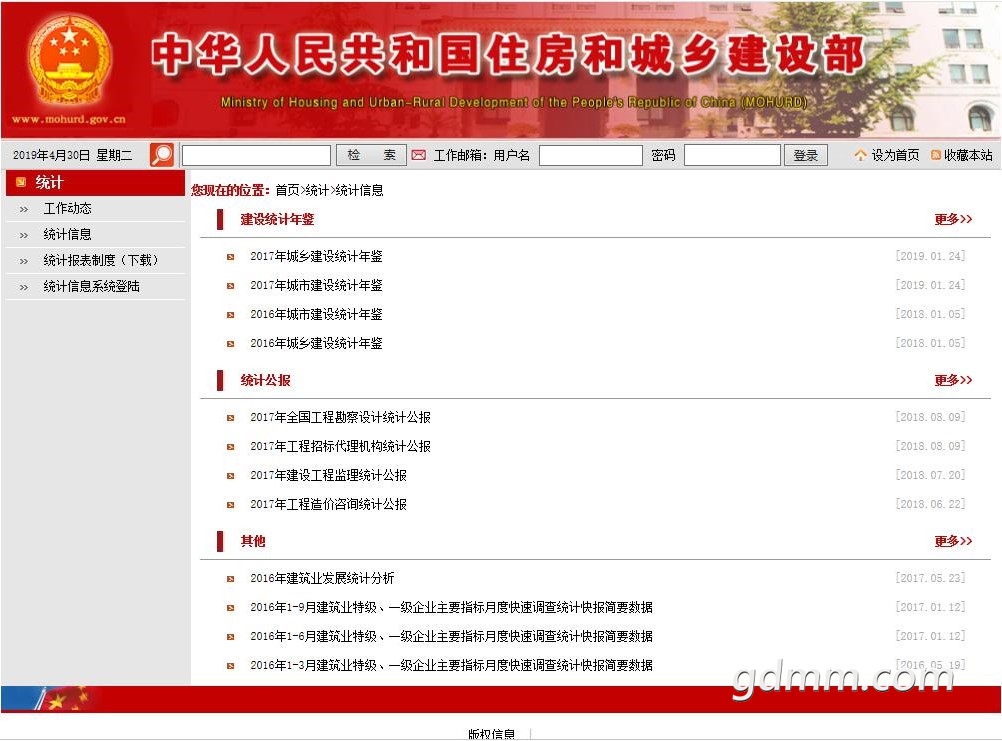Viewport: 1002px width, 741px height.
Task: Click the 其他 section heading
Action: click(253, 541)
